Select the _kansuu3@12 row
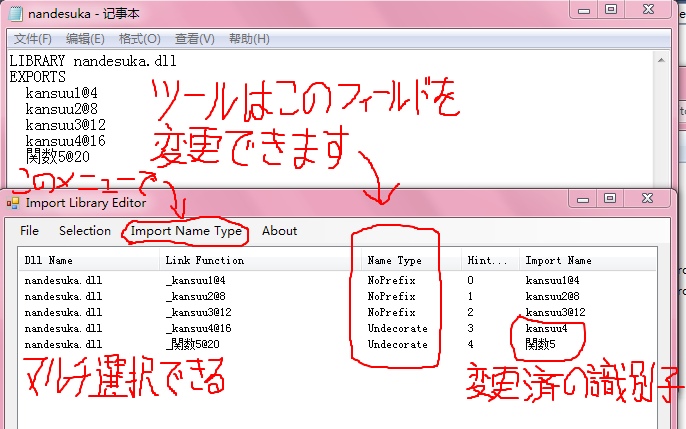 pos(337,312)
